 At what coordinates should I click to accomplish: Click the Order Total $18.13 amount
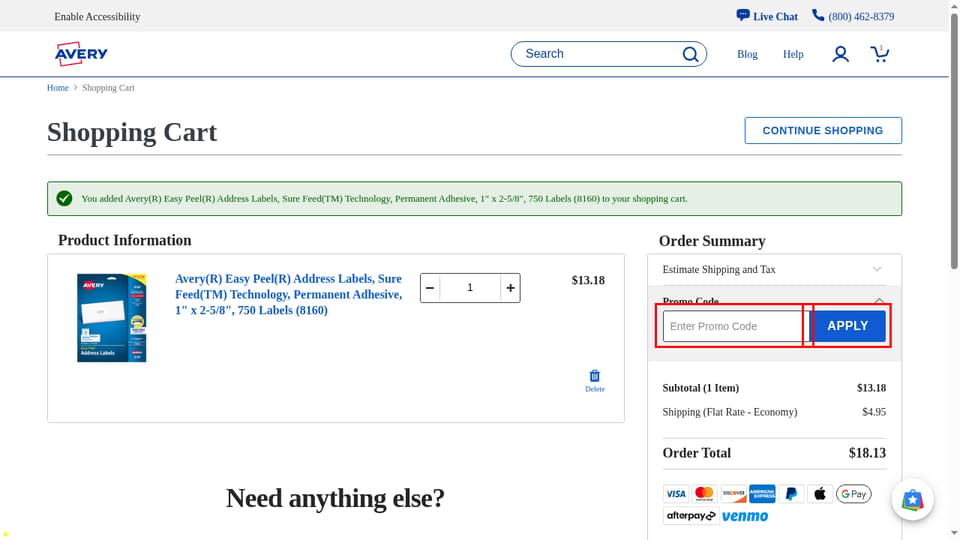coord(867,453)
